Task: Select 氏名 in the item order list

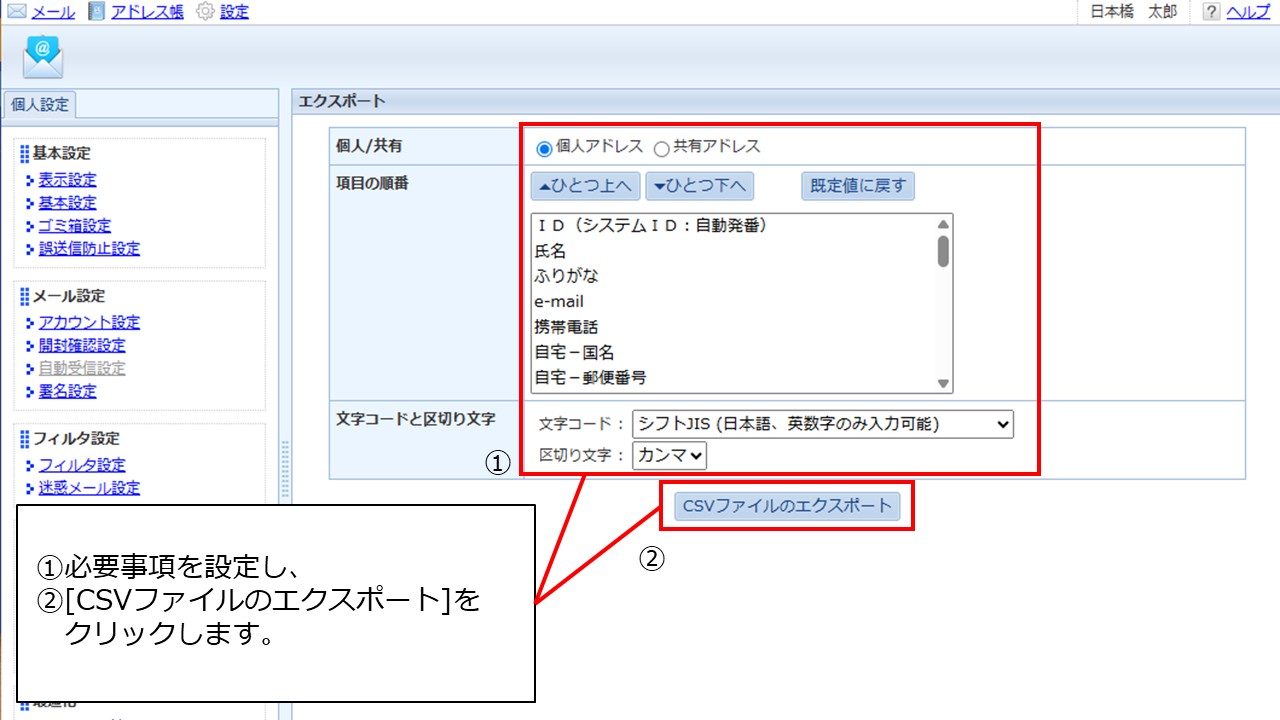Action: coord(733,251)
